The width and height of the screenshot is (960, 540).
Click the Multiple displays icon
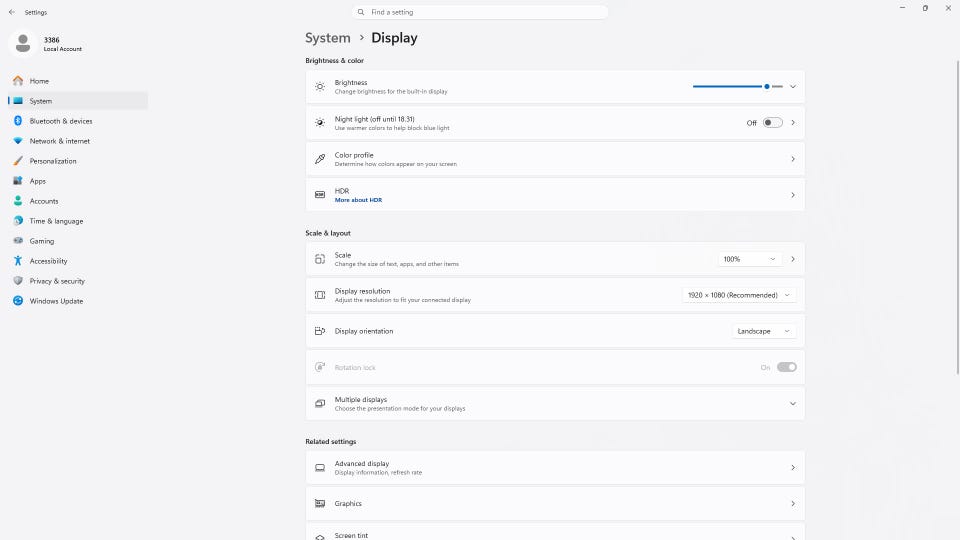[320, 403]
